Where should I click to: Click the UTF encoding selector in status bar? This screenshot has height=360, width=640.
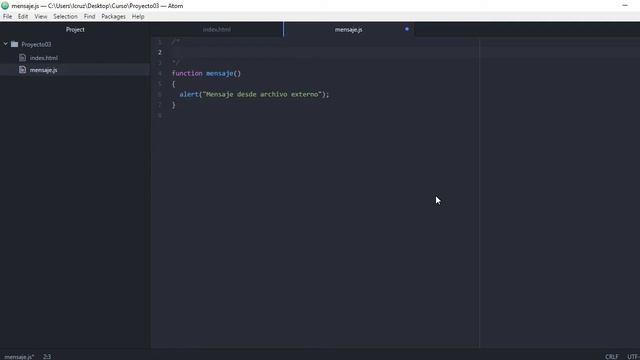633,357
